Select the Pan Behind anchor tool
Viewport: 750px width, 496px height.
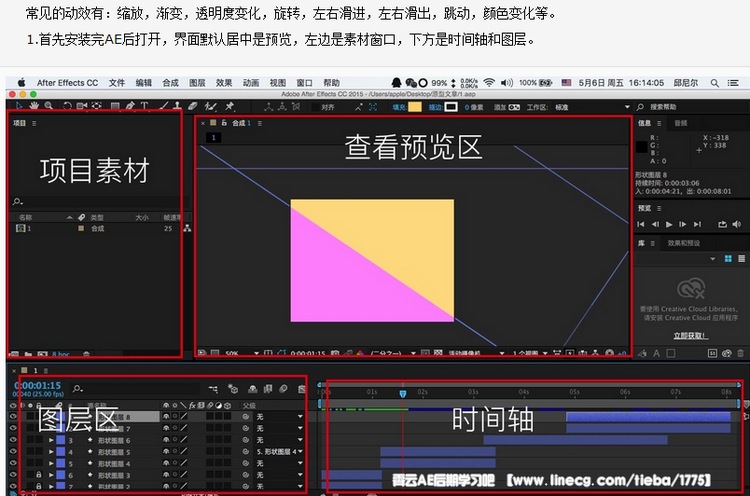[97, 106]
